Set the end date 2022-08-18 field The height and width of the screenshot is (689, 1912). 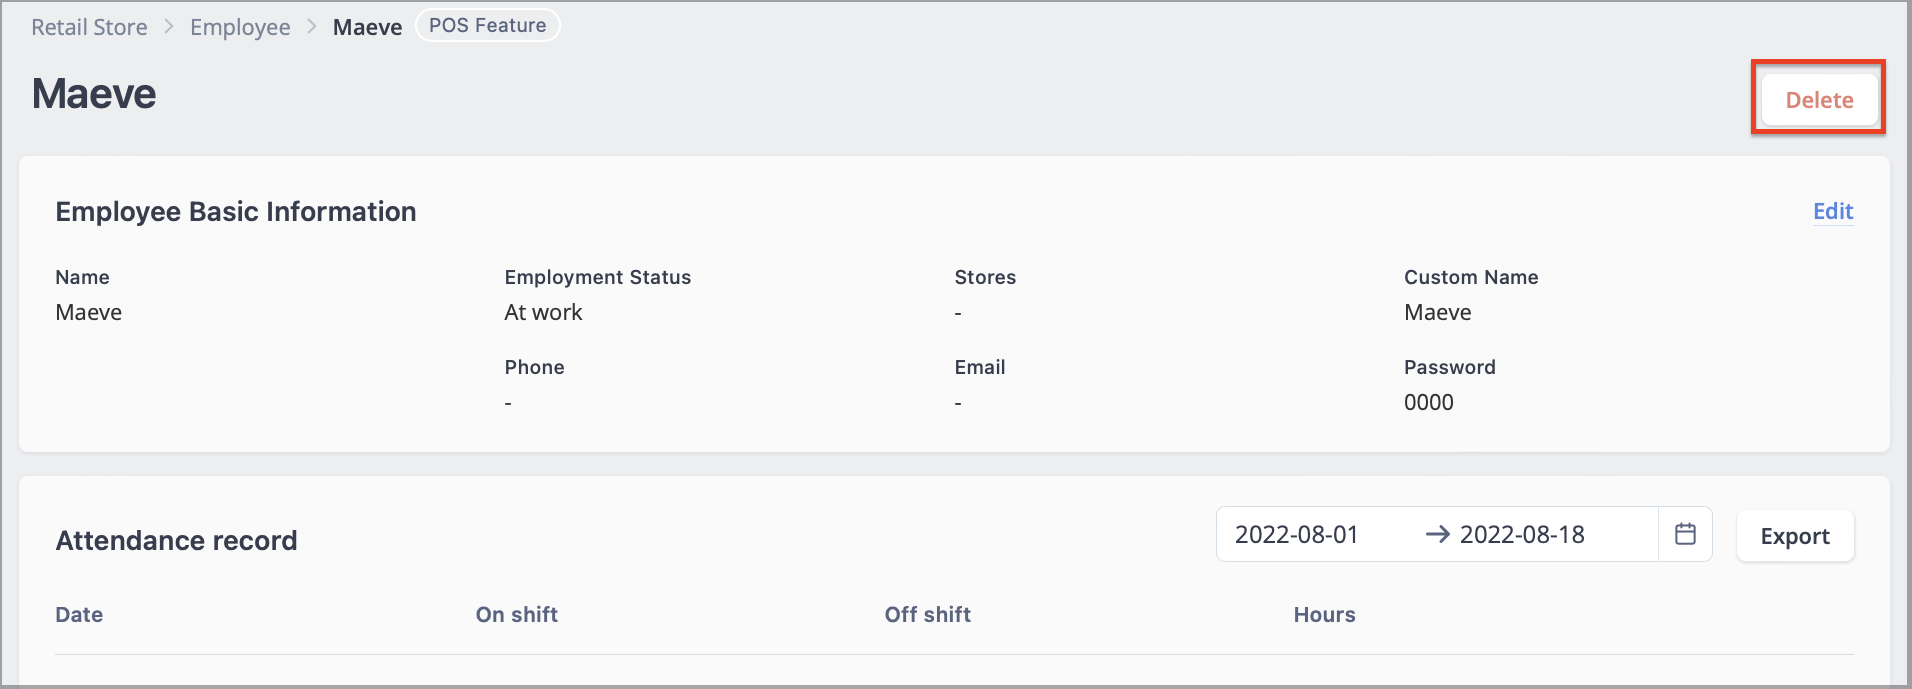1522,534
